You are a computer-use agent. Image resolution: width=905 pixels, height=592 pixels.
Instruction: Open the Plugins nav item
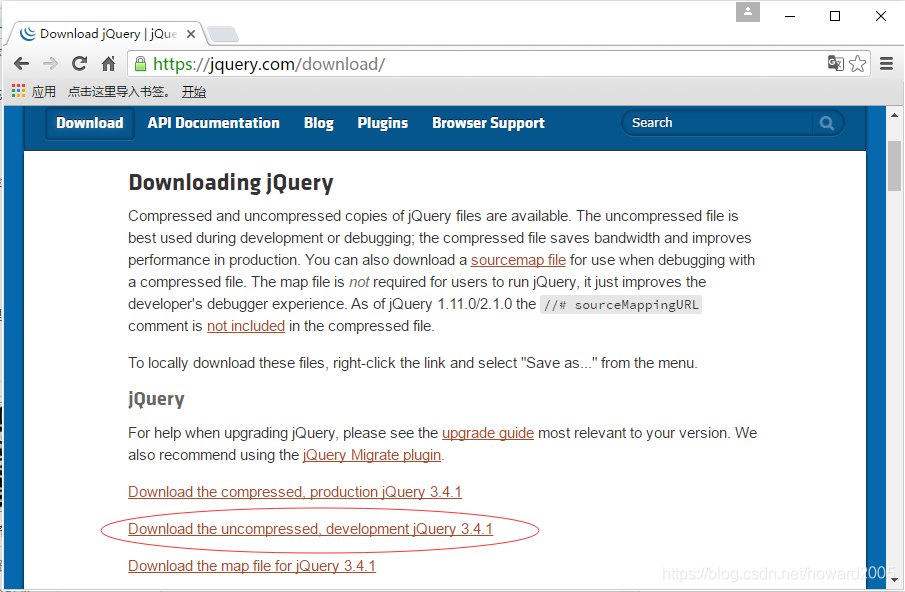coord(383,123)
